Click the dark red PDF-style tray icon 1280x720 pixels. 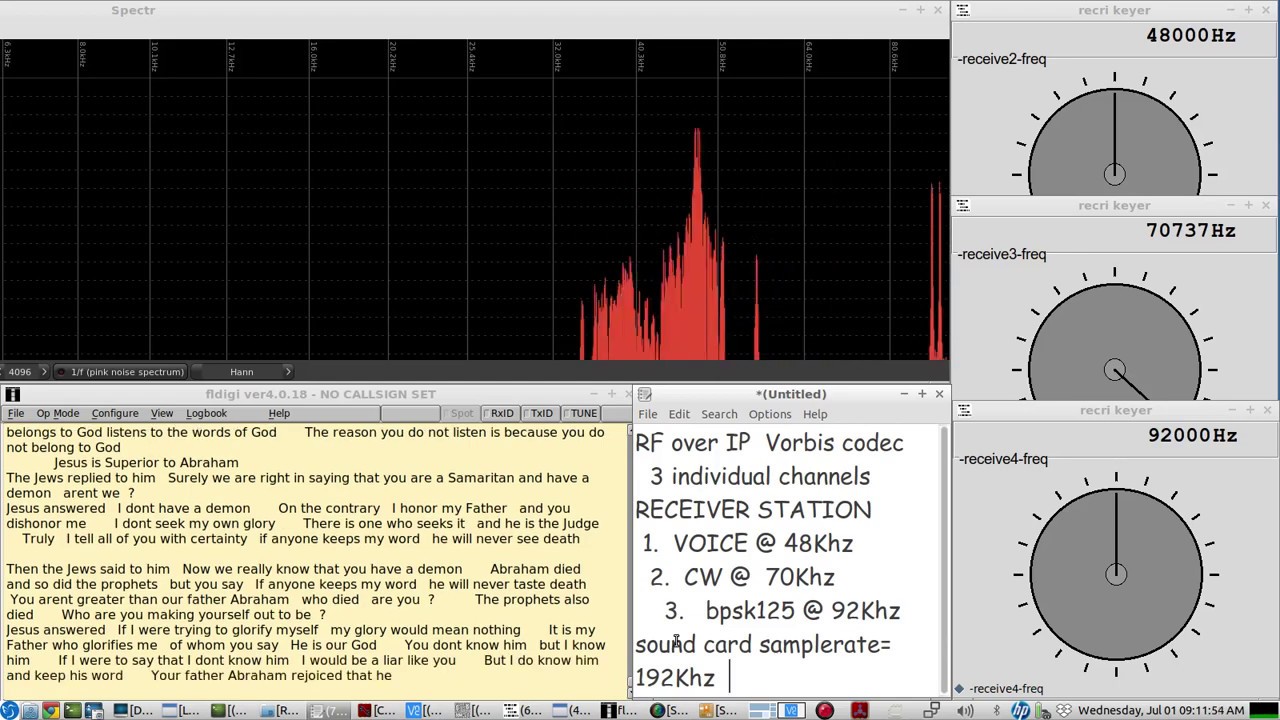coord(859,710)
